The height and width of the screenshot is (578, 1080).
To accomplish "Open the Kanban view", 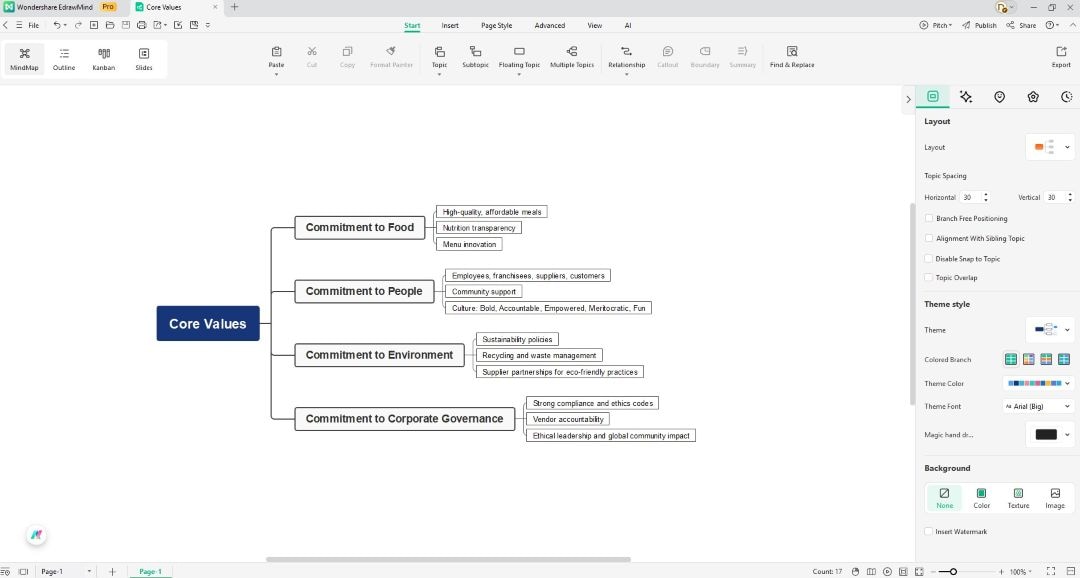I will click(x=103, y=58).
